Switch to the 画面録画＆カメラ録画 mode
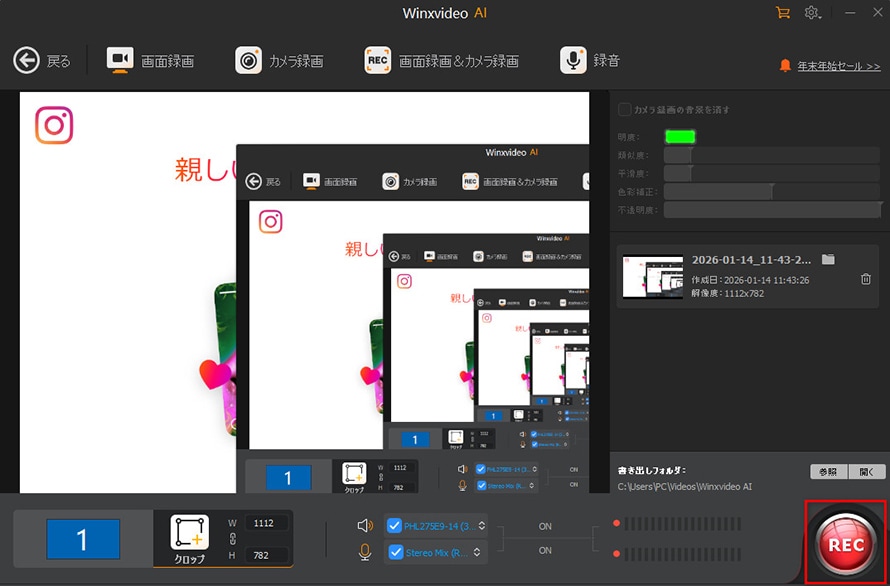This screenshot has width=890, height=586. 442,61
